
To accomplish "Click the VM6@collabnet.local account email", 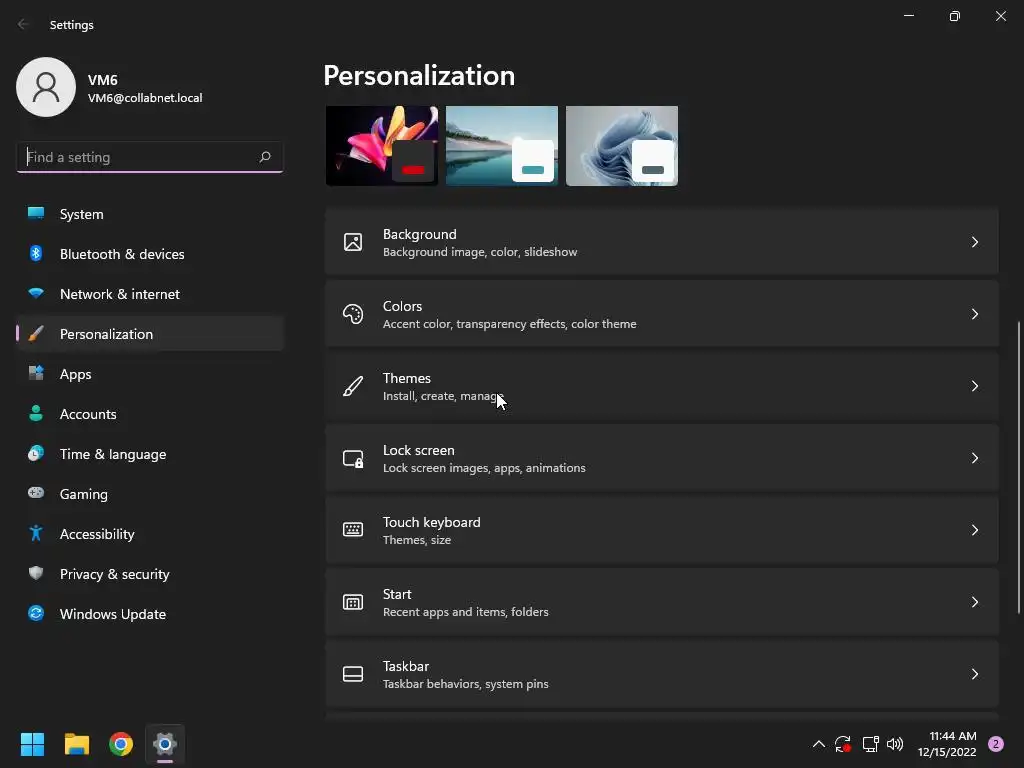I will (145, 98).
